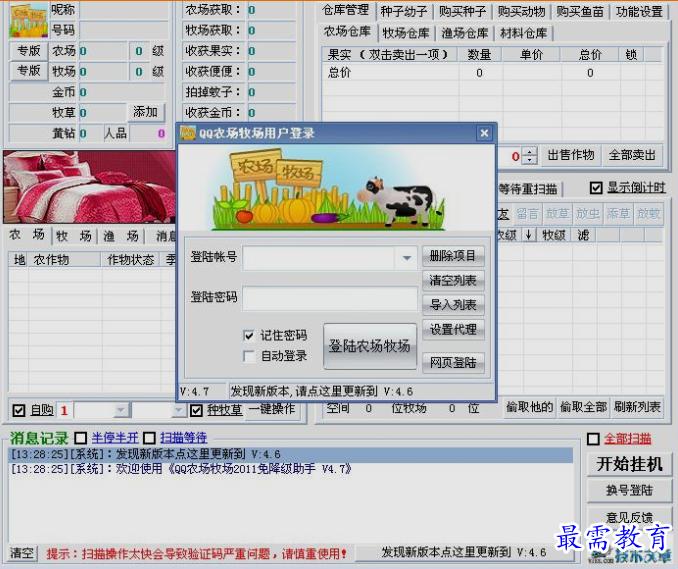Click the bottom status bar 发现新版本 update link
The image size is (678, 569).
click(x=464, y=552)
